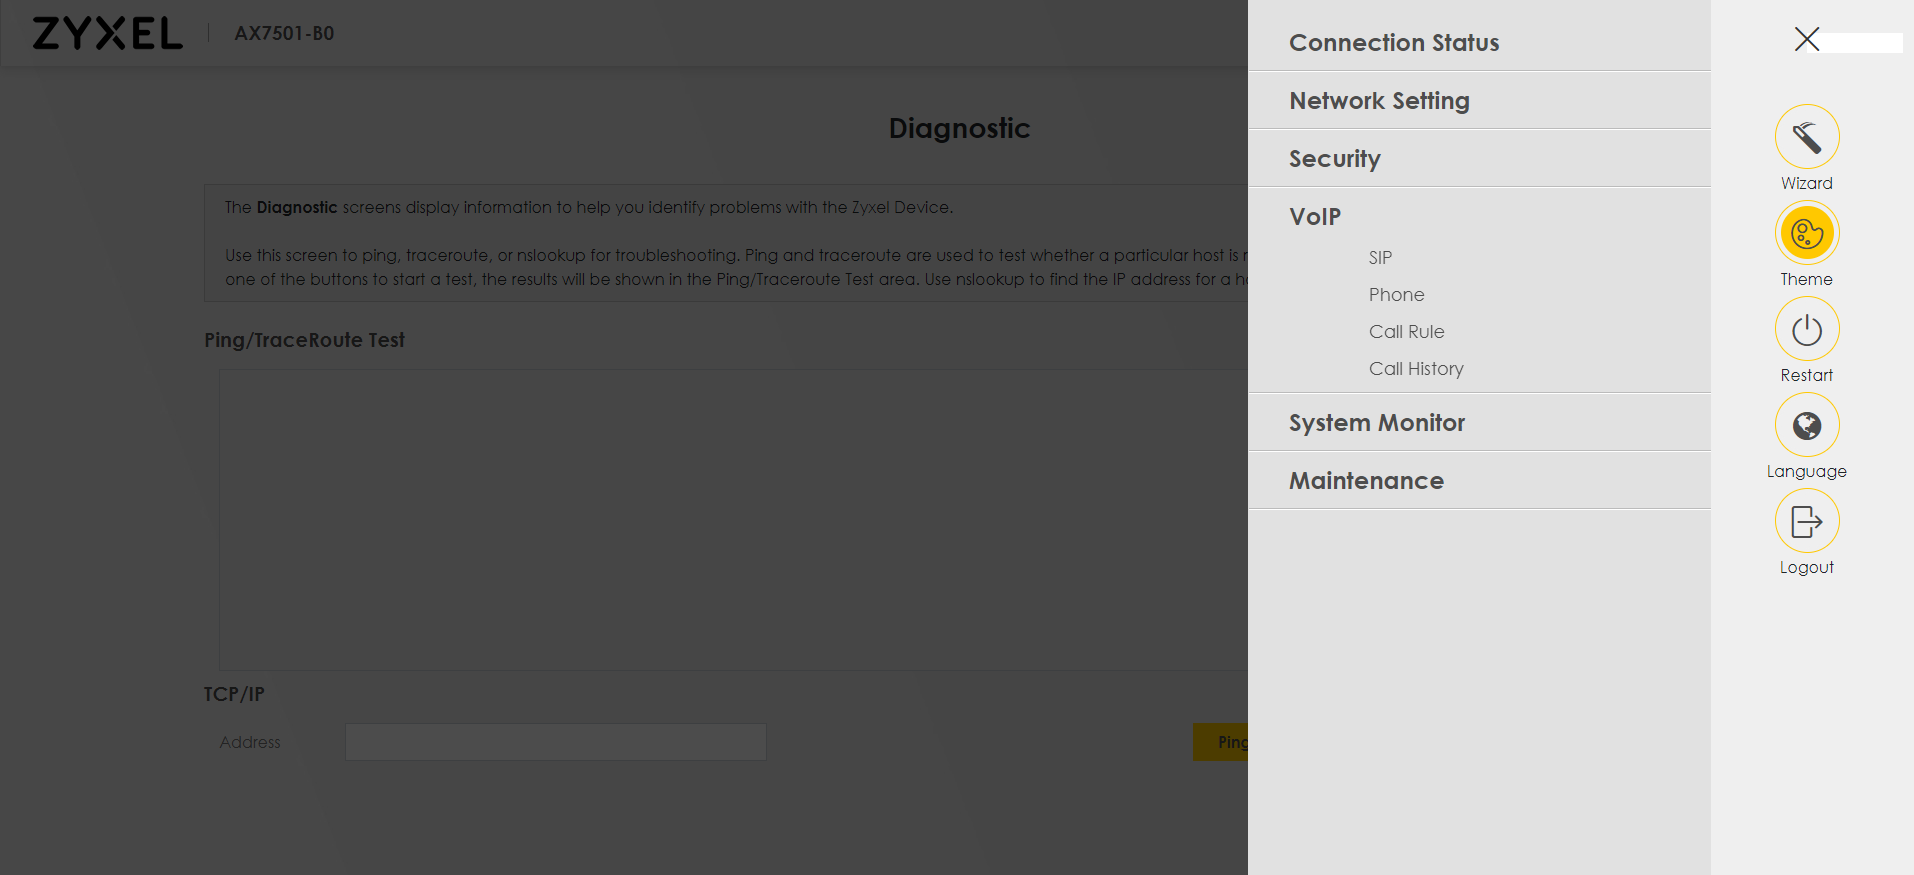Expand the Network Setting section
This screenshot has height=875, width=1914.
(1379, 101)
